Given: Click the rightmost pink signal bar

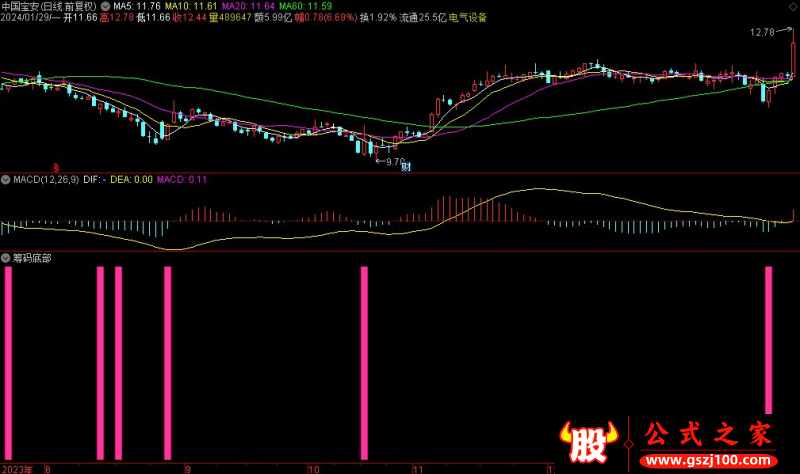Looking at the screenshot, I should (x=769, y=340).
